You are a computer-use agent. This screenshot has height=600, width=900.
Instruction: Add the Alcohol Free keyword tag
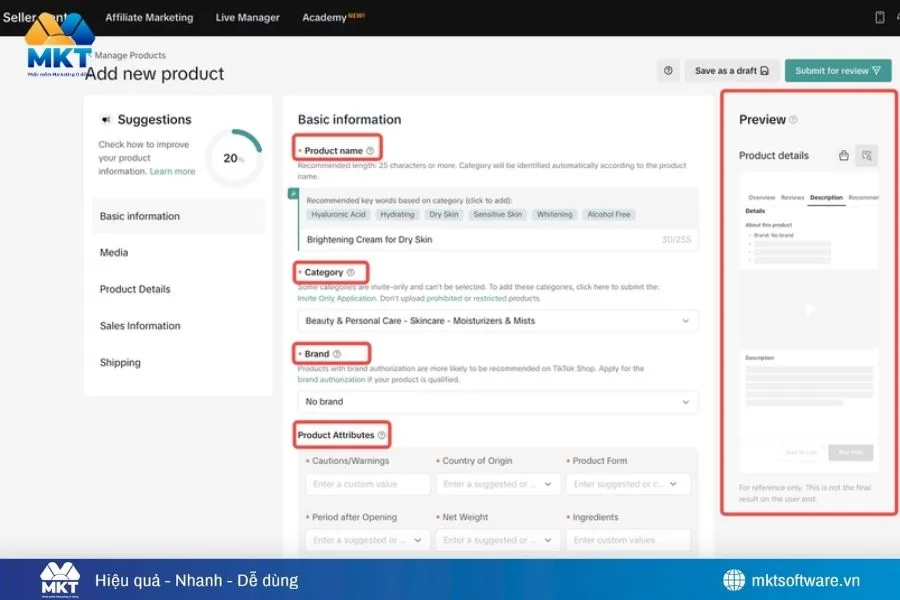tap(609, 214)
